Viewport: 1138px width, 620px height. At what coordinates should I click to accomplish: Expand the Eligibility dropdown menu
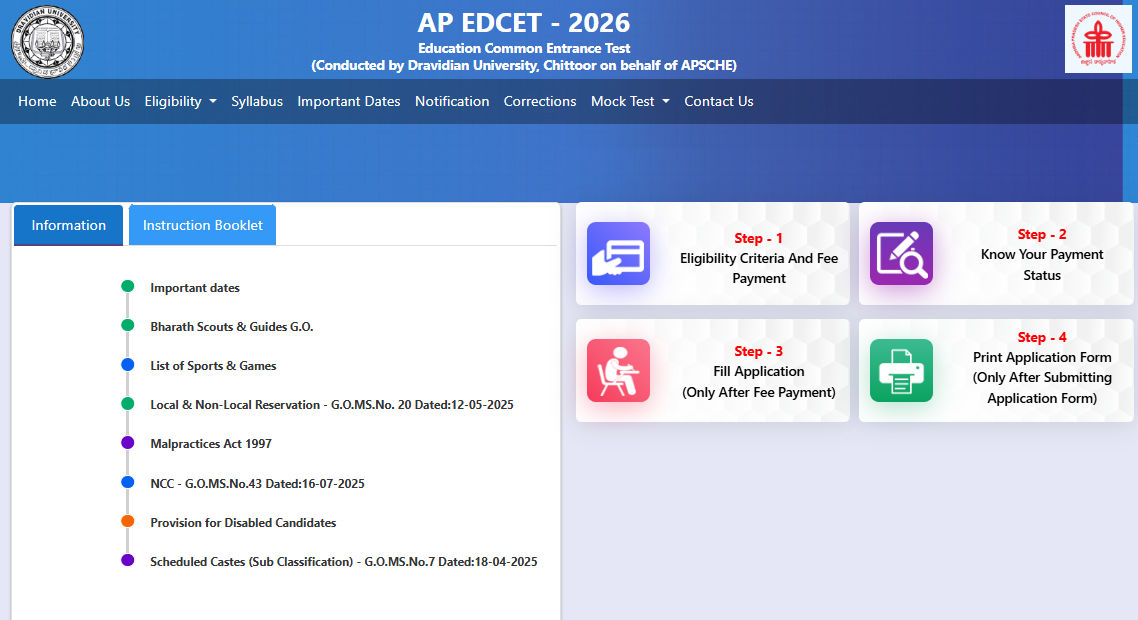[x=180, y=102]
